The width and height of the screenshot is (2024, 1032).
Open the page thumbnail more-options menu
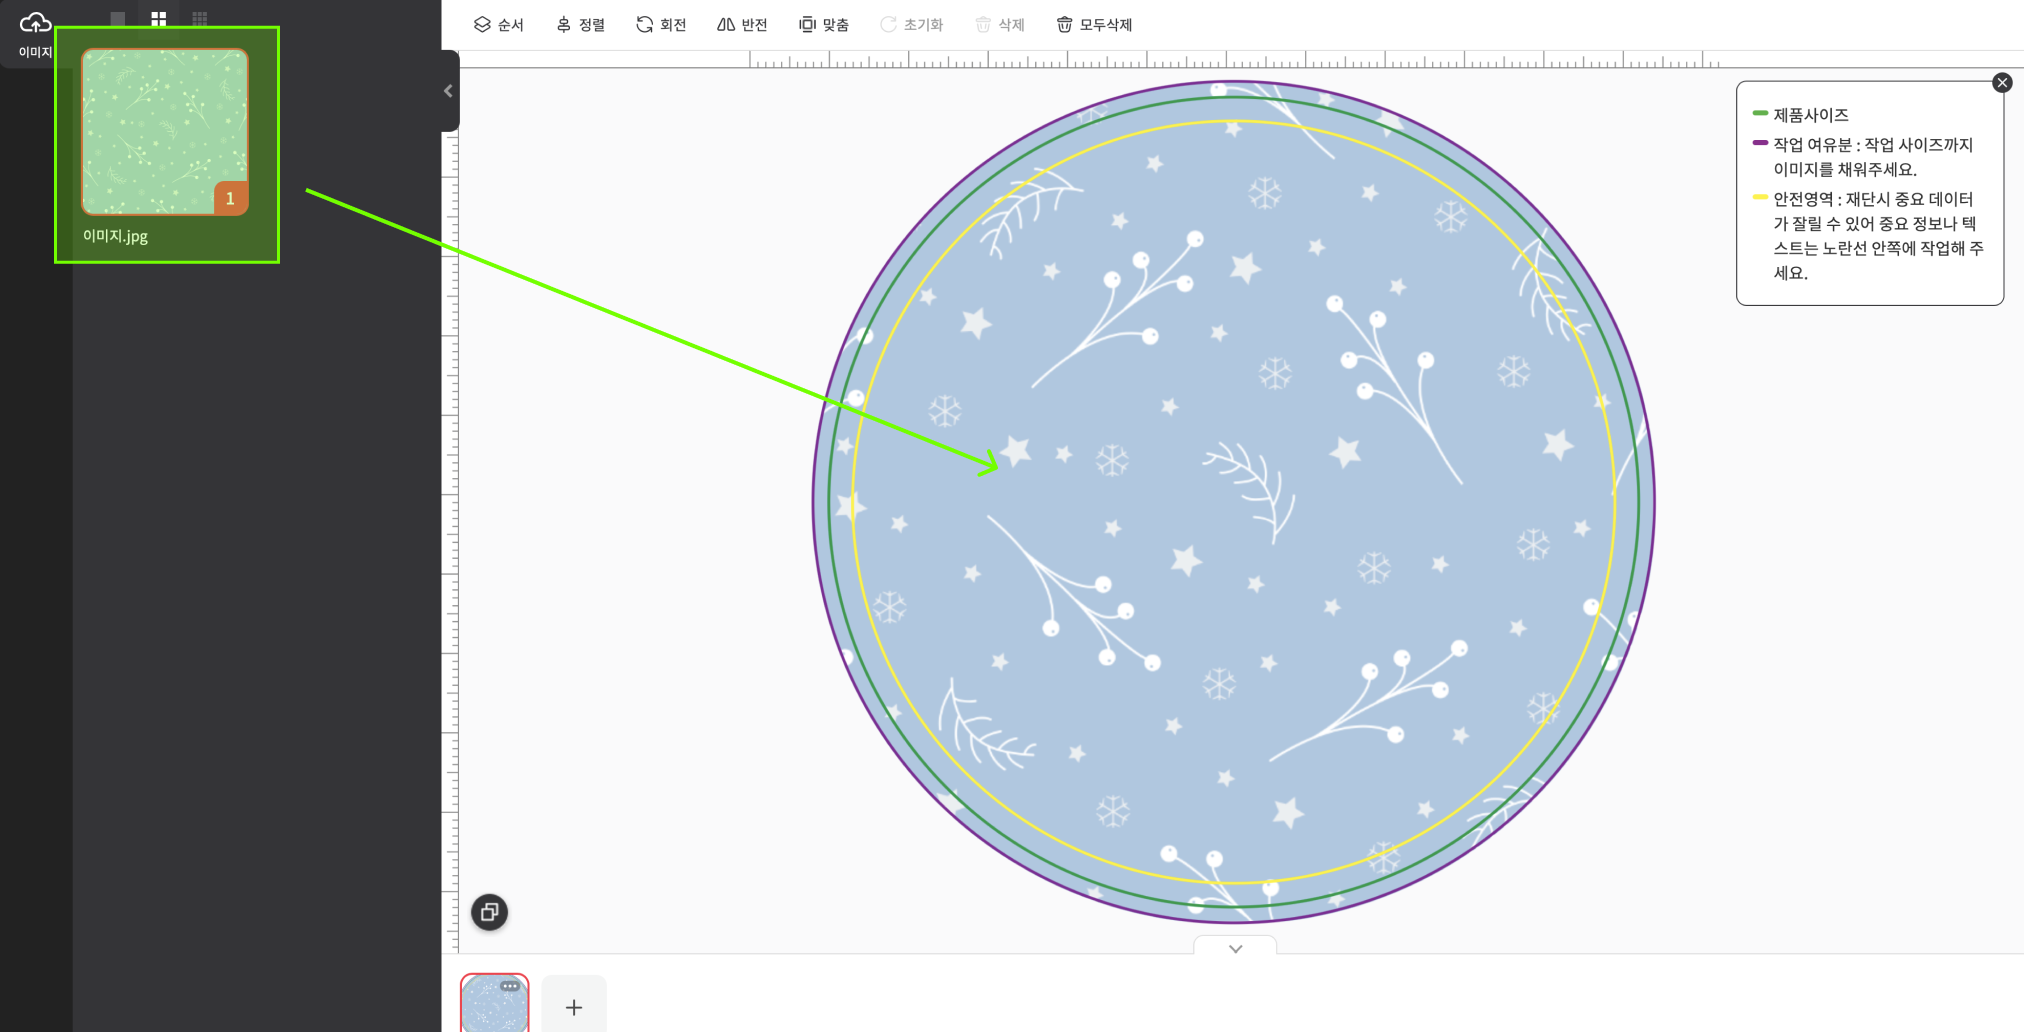point(510,986)
